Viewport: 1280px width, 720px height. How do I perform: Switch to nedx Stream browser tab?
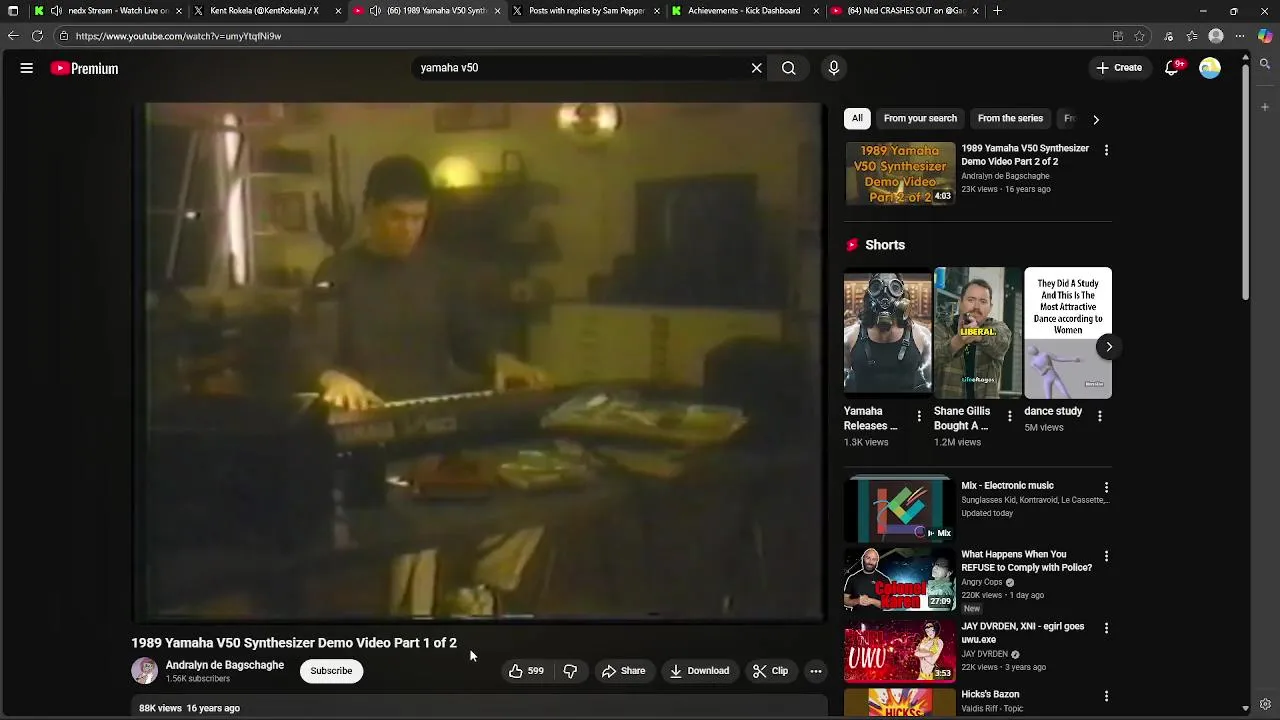click(107, 11)
